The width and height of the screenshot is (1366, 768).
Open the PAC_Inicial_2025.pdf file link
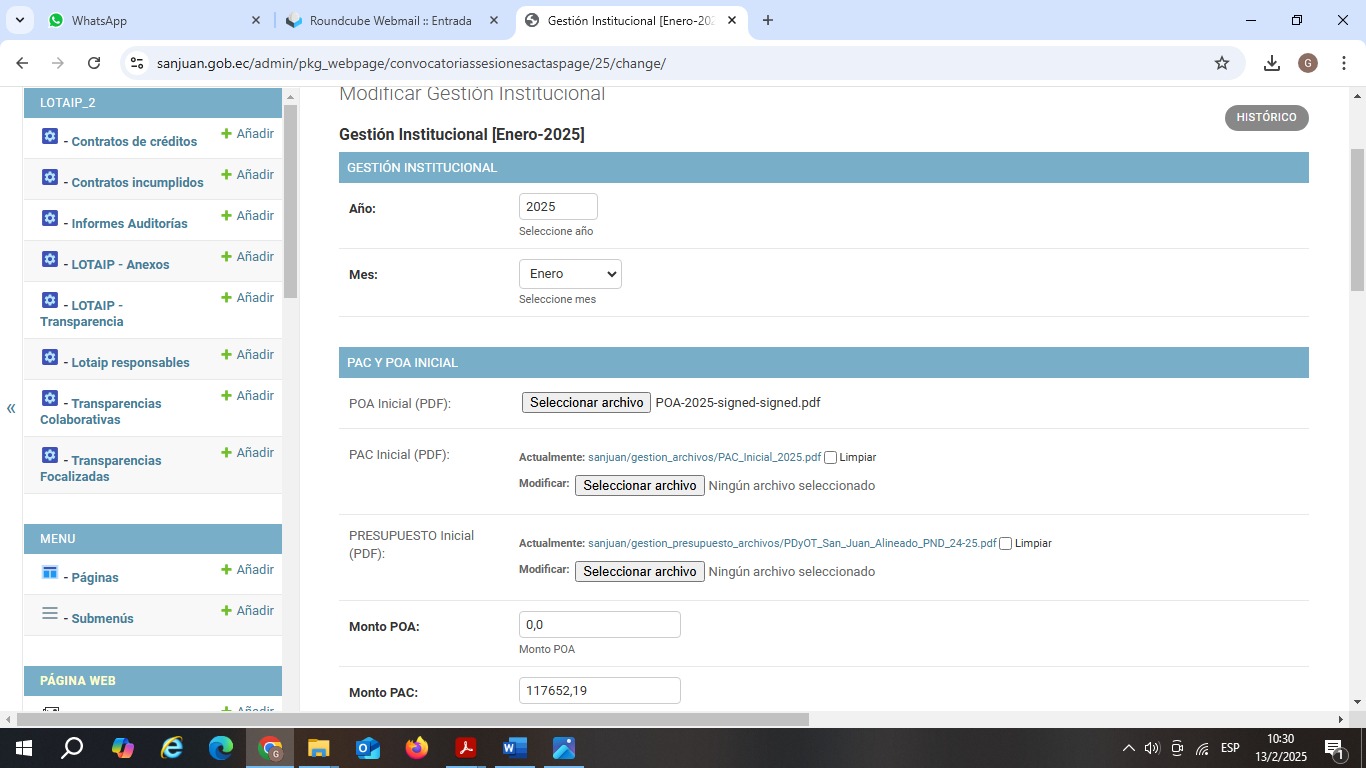(704, 457)
